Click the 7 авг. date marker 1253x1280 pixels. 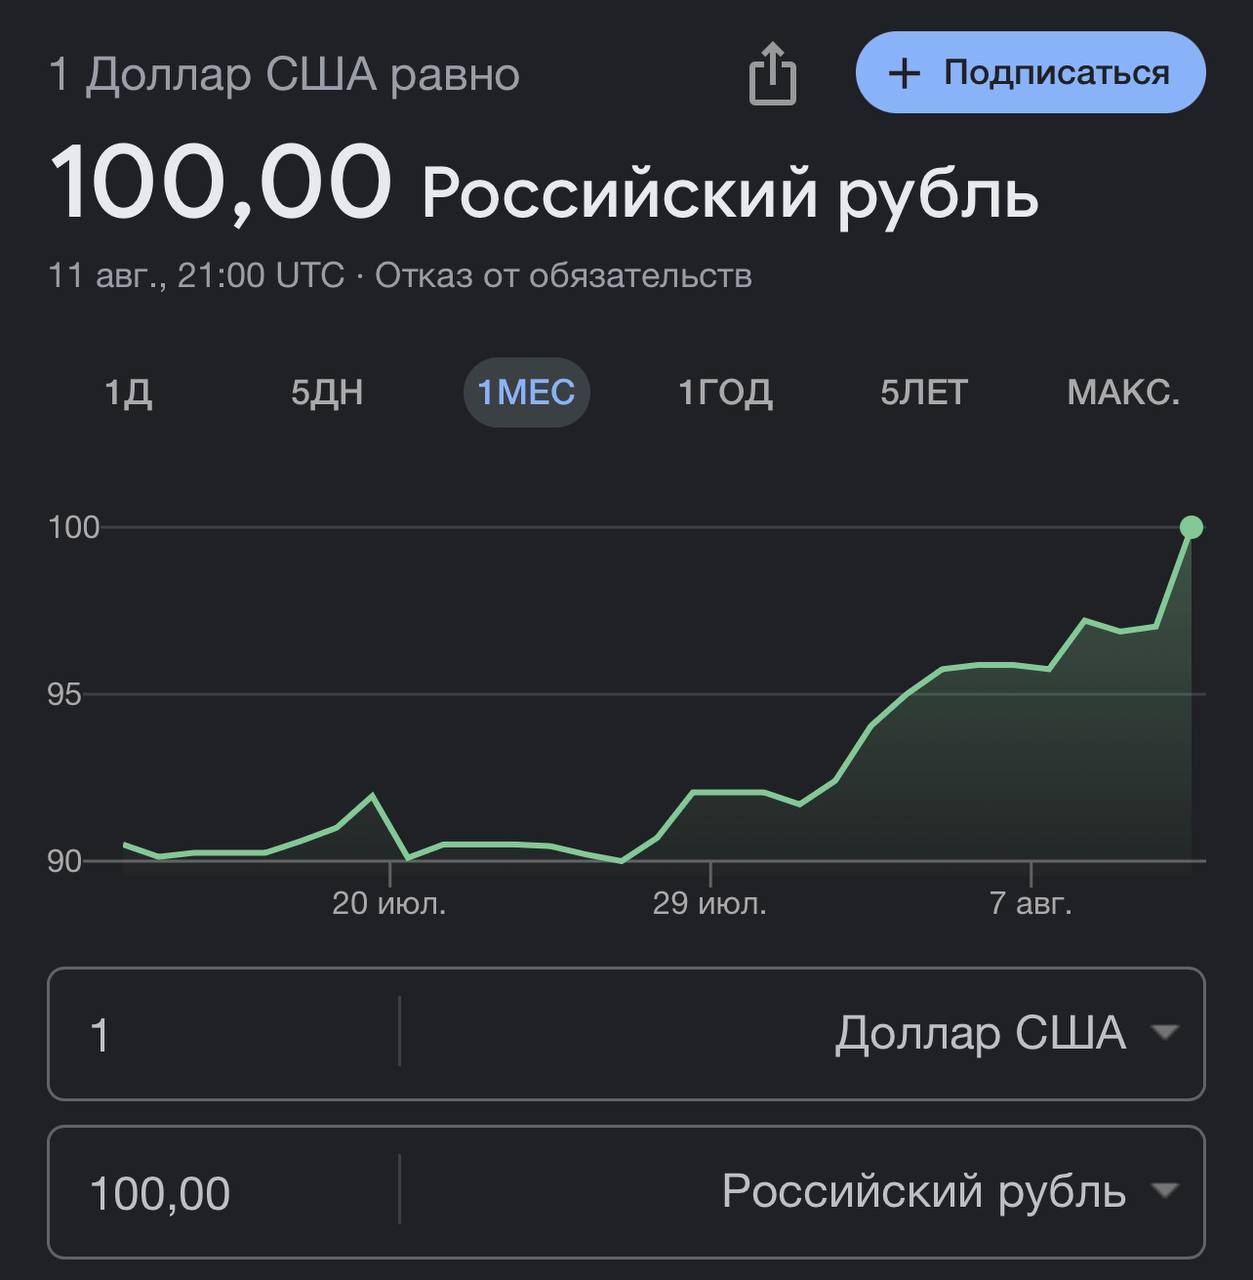click(x=1030, y=903)
